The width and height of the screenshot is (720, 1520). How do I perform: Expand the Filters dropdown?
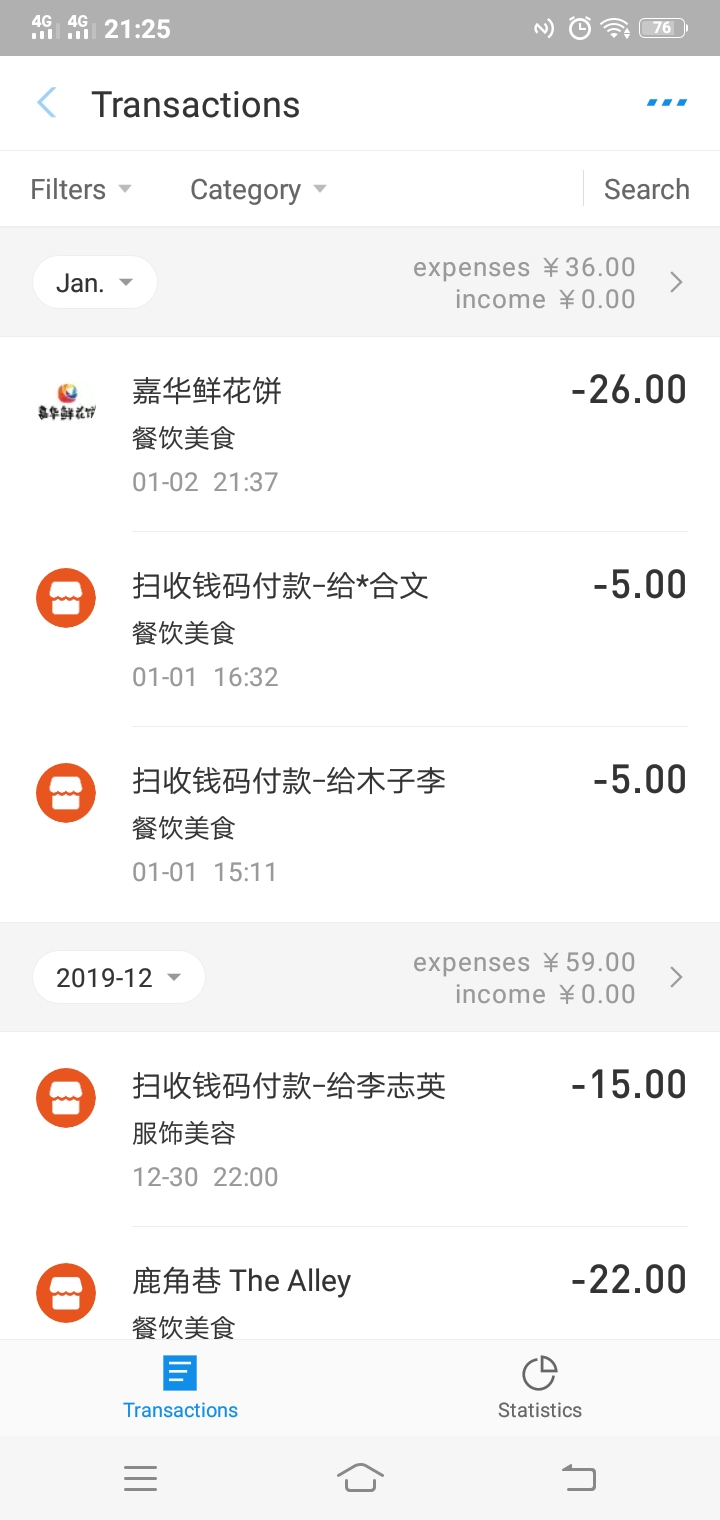click(81, 189)
